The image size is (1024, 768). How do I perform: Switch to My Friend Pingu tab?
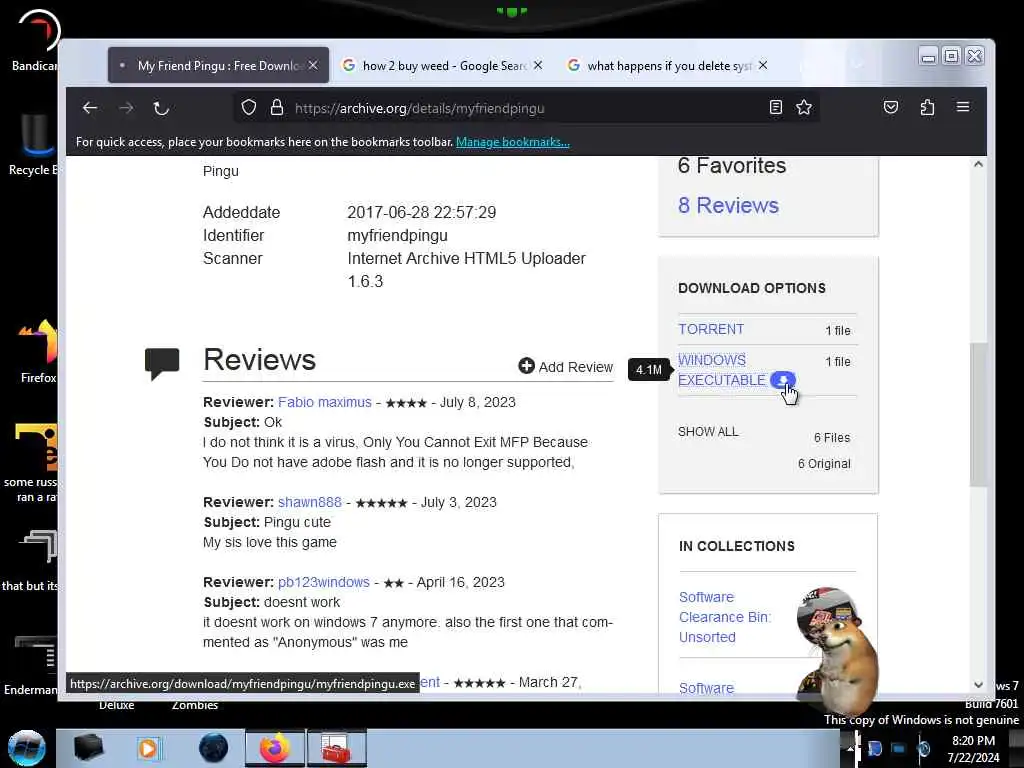click(218, 65)
